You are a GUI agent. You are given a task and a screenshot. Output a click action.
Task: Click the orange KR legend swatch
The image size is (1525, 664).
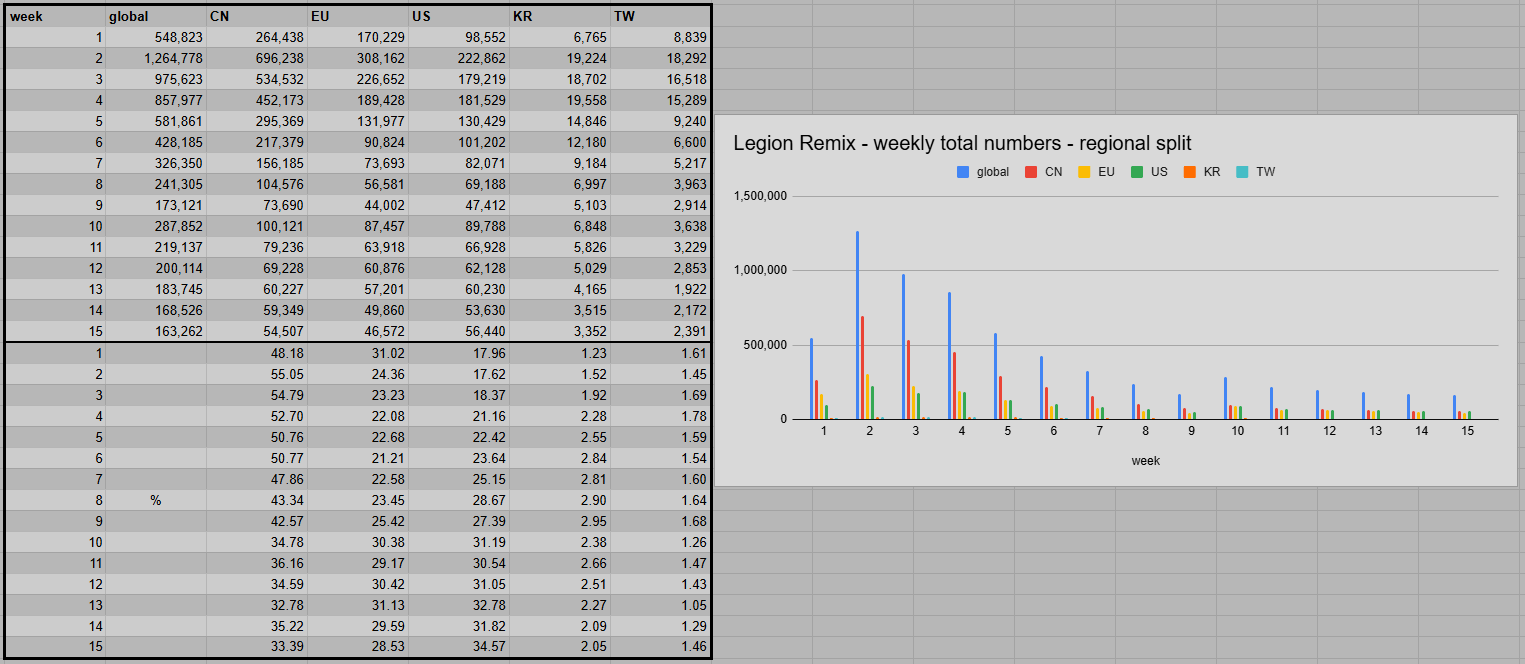1190,172
